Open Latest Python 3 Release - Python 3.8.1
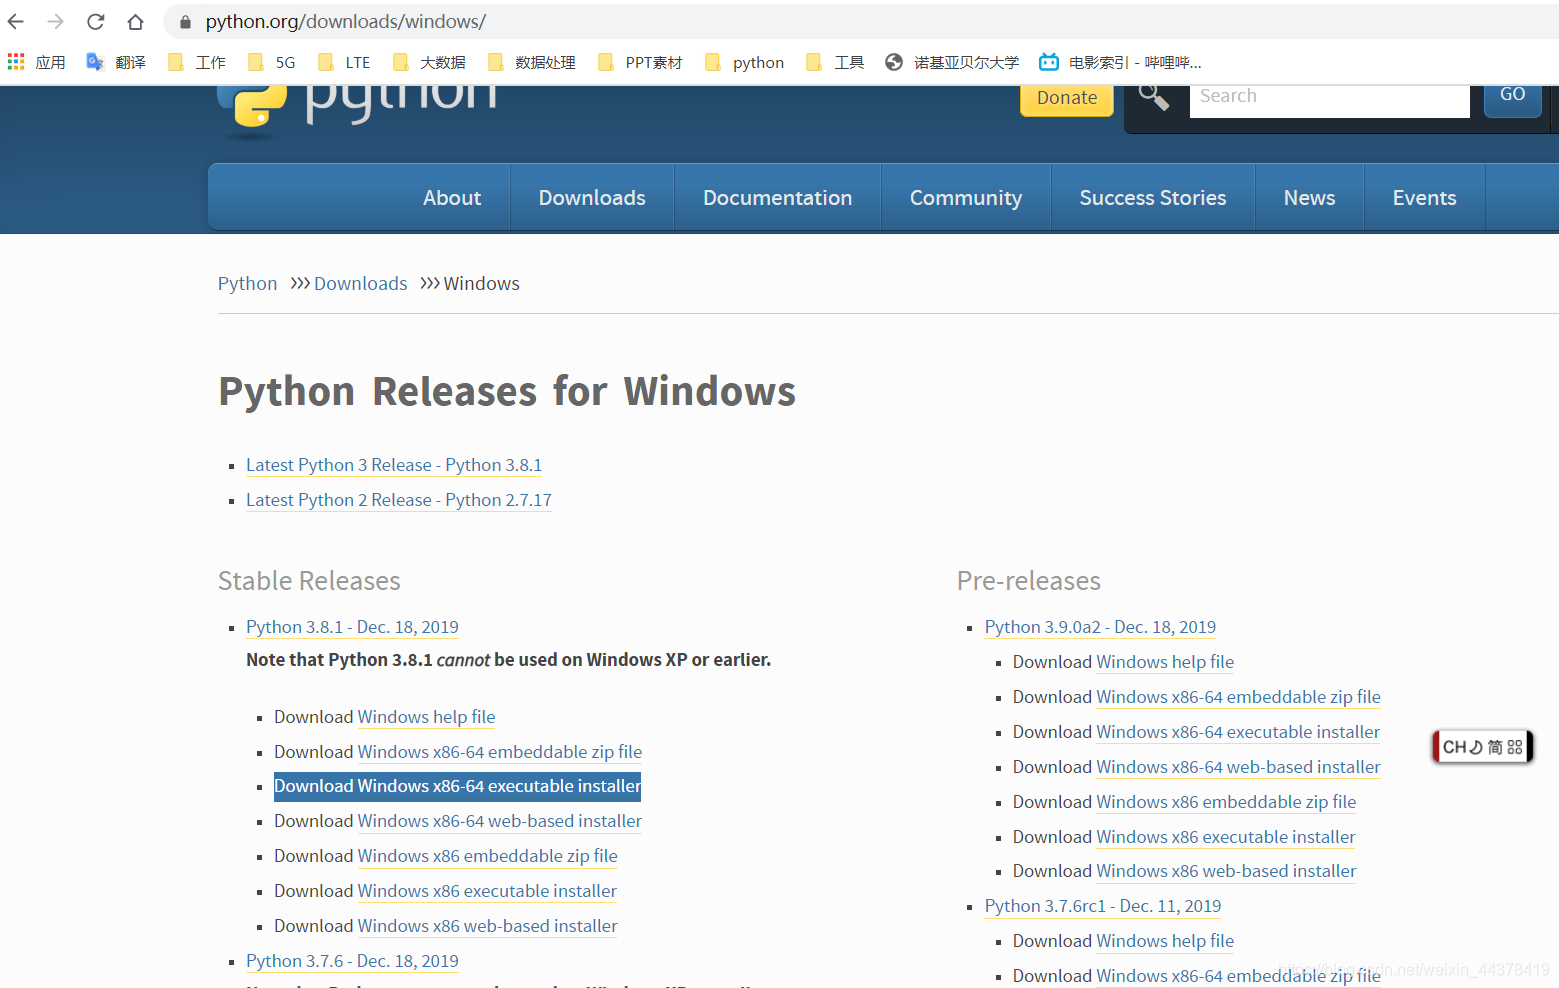 tap(394, 465)
